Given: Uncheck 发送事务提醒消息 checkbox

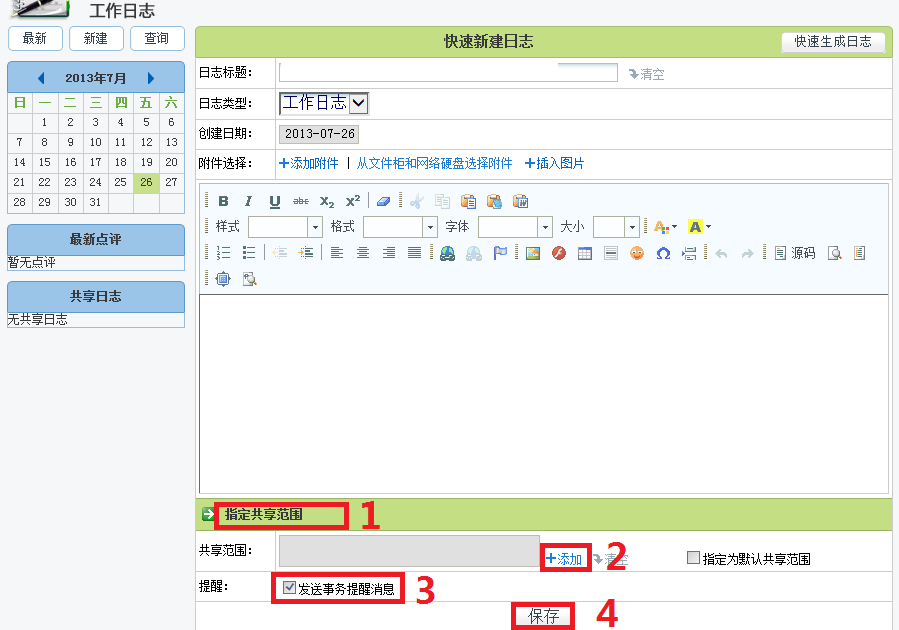Looking at the screenshot, I should tap(290, 588).
